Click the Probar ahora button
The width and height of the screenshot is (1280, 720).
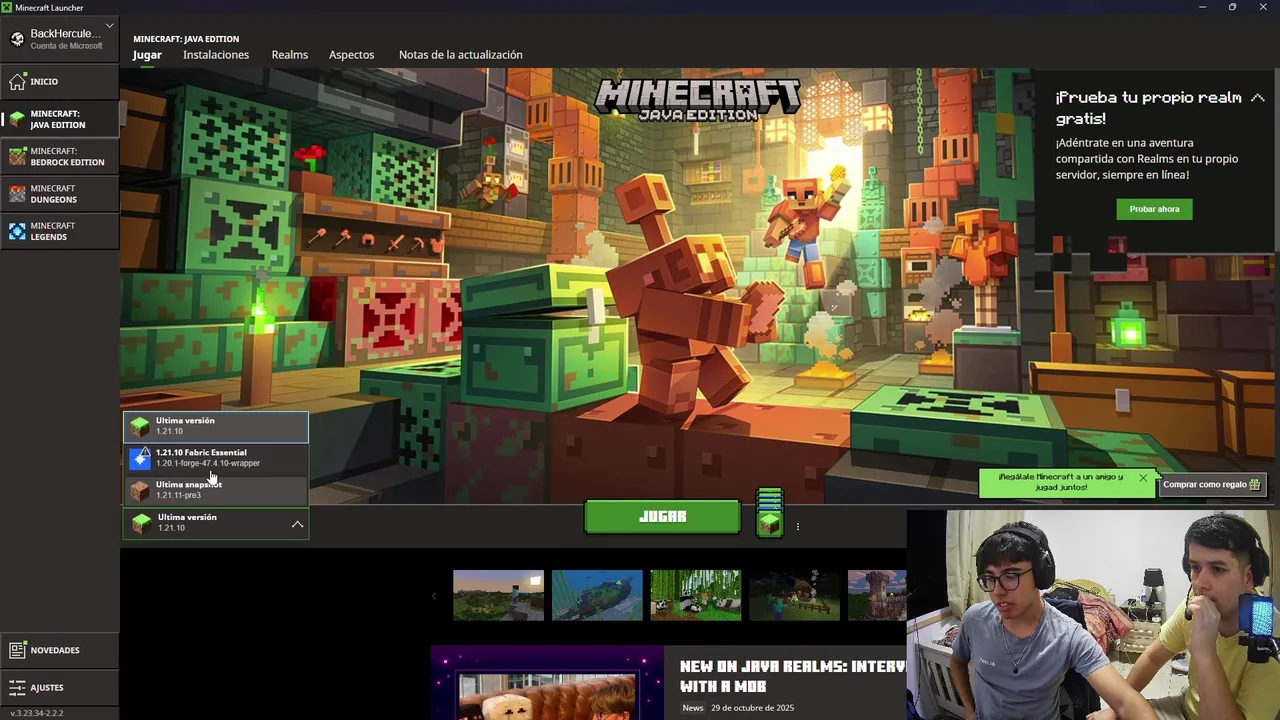coord(1154,209)
